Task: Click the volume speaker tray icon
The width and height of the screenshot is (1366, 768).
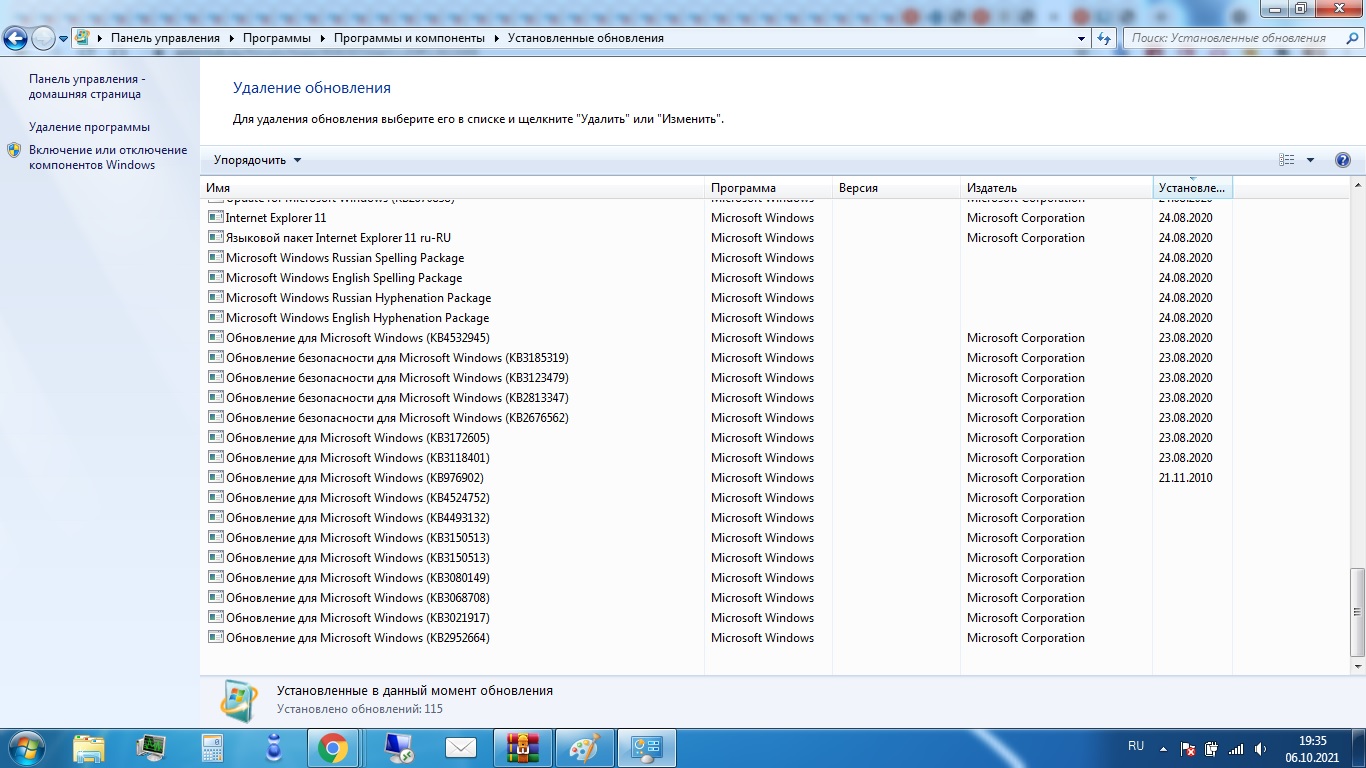Action: [x=1260, y=748]
